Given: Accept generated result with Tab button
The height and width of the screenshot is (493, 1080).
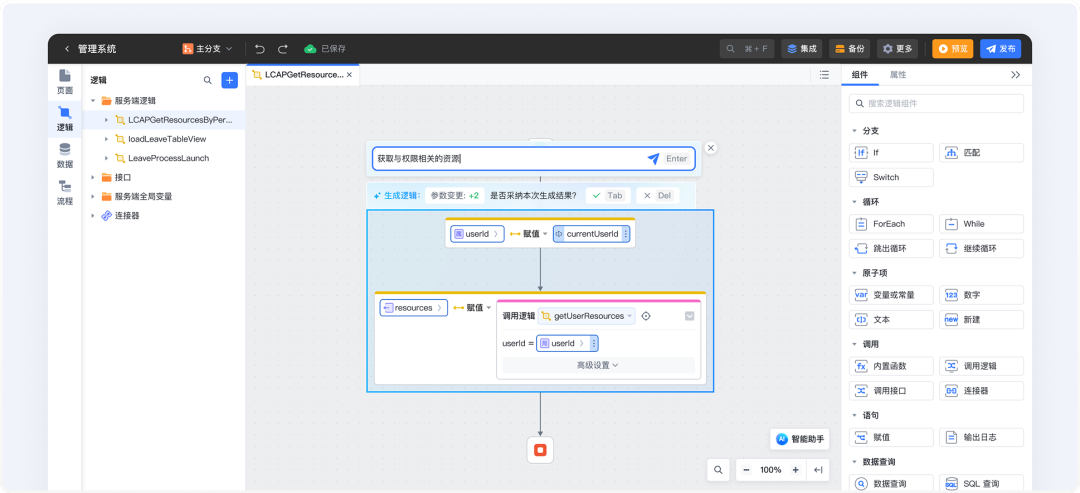Looking at the screenshot, I should pyautogui.click(x=608, y=196).
